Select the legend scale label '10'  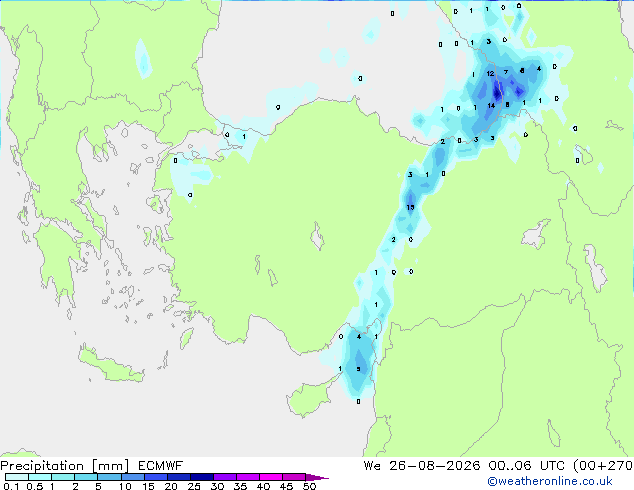[125, 486]
